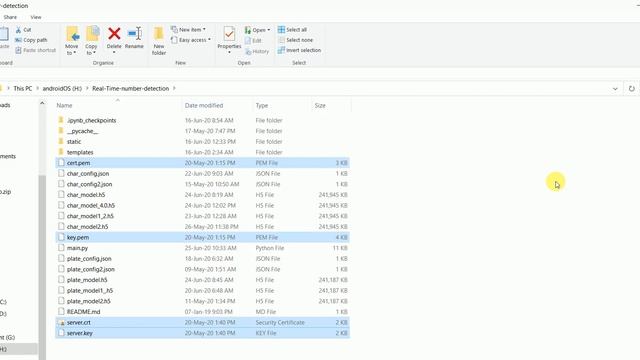Click the .ipynb_checkpoints folder icon

click(x=61, y=120)
